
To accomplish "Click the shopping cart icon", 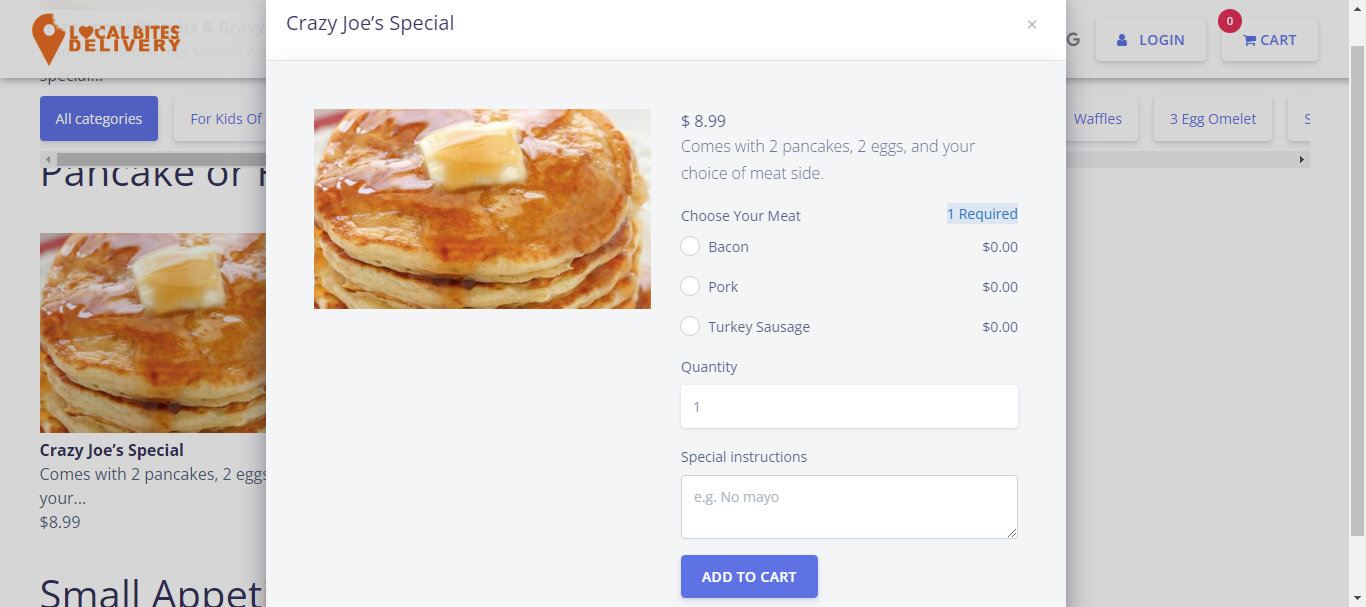I will [1249, 41].
